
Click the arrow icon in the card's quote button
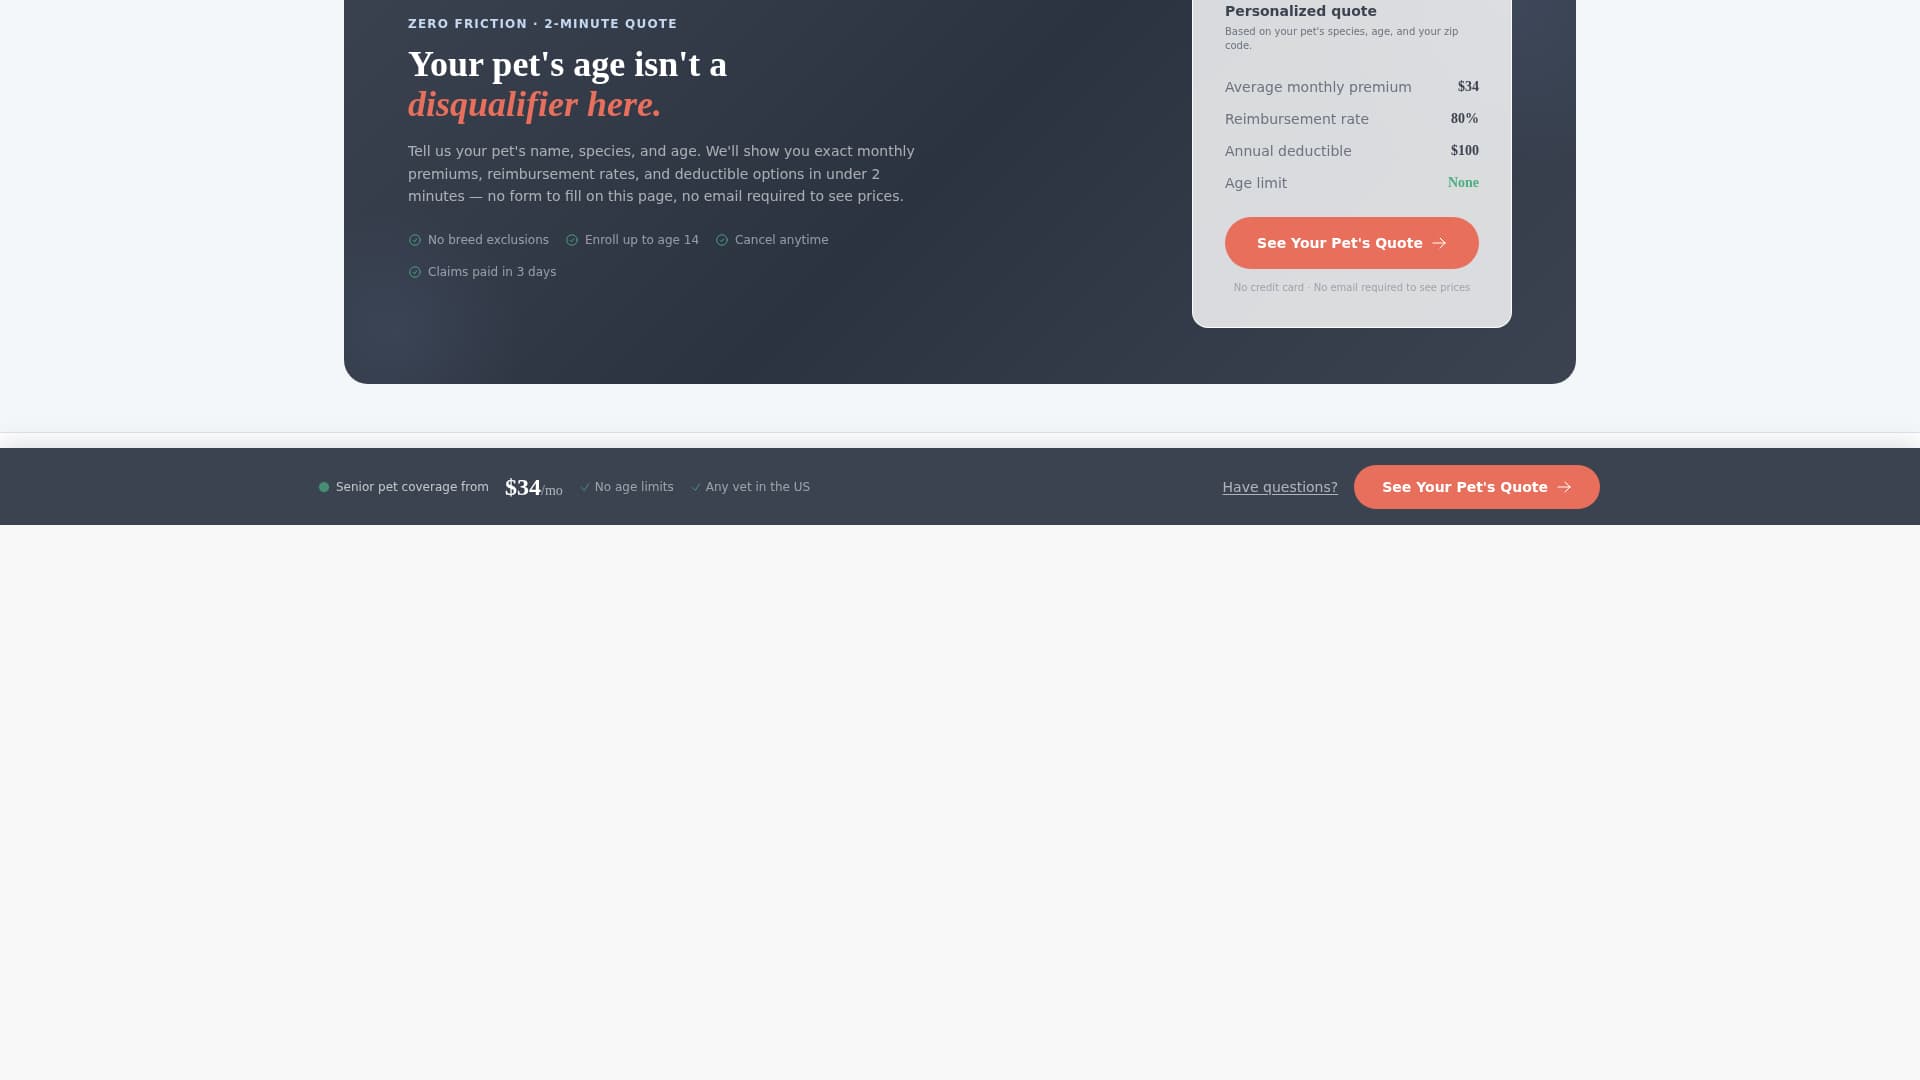pos(1439,243)
